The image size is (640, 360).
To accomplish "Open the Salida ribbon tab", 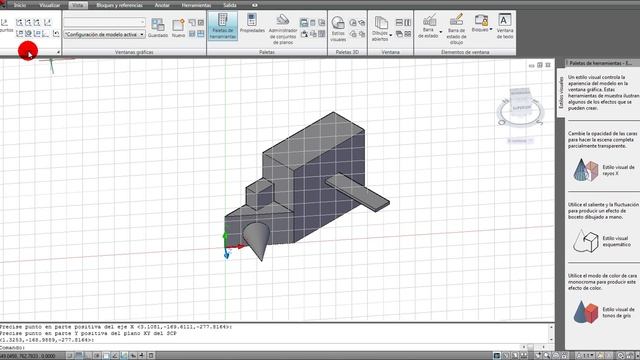I will pyautogui.click(x=230, y=5).
